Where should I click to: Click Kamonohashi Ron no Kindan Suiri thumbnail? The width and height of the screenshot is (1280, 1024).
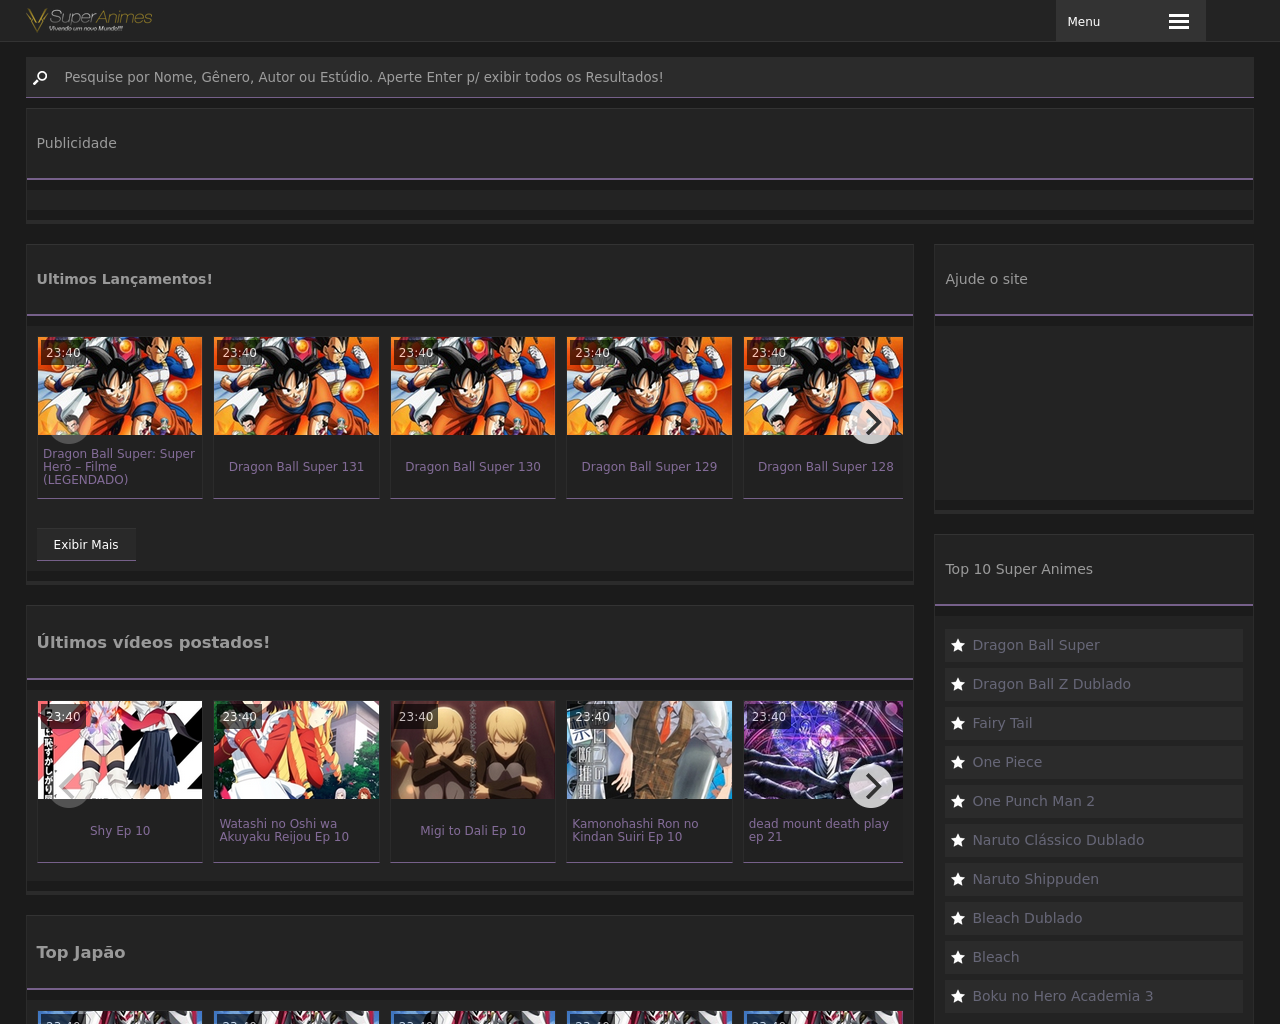[x=649, y=750]
